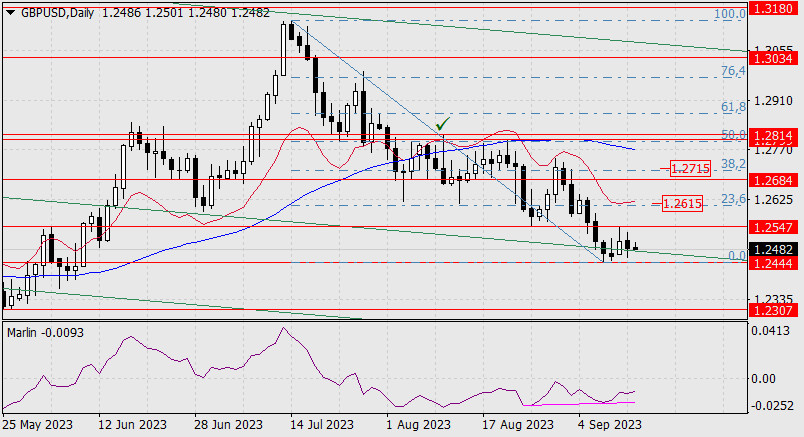Select the 1.2547 price level label
The height and width of the screenshot is (437, 804).
click(x=774, y=227)
